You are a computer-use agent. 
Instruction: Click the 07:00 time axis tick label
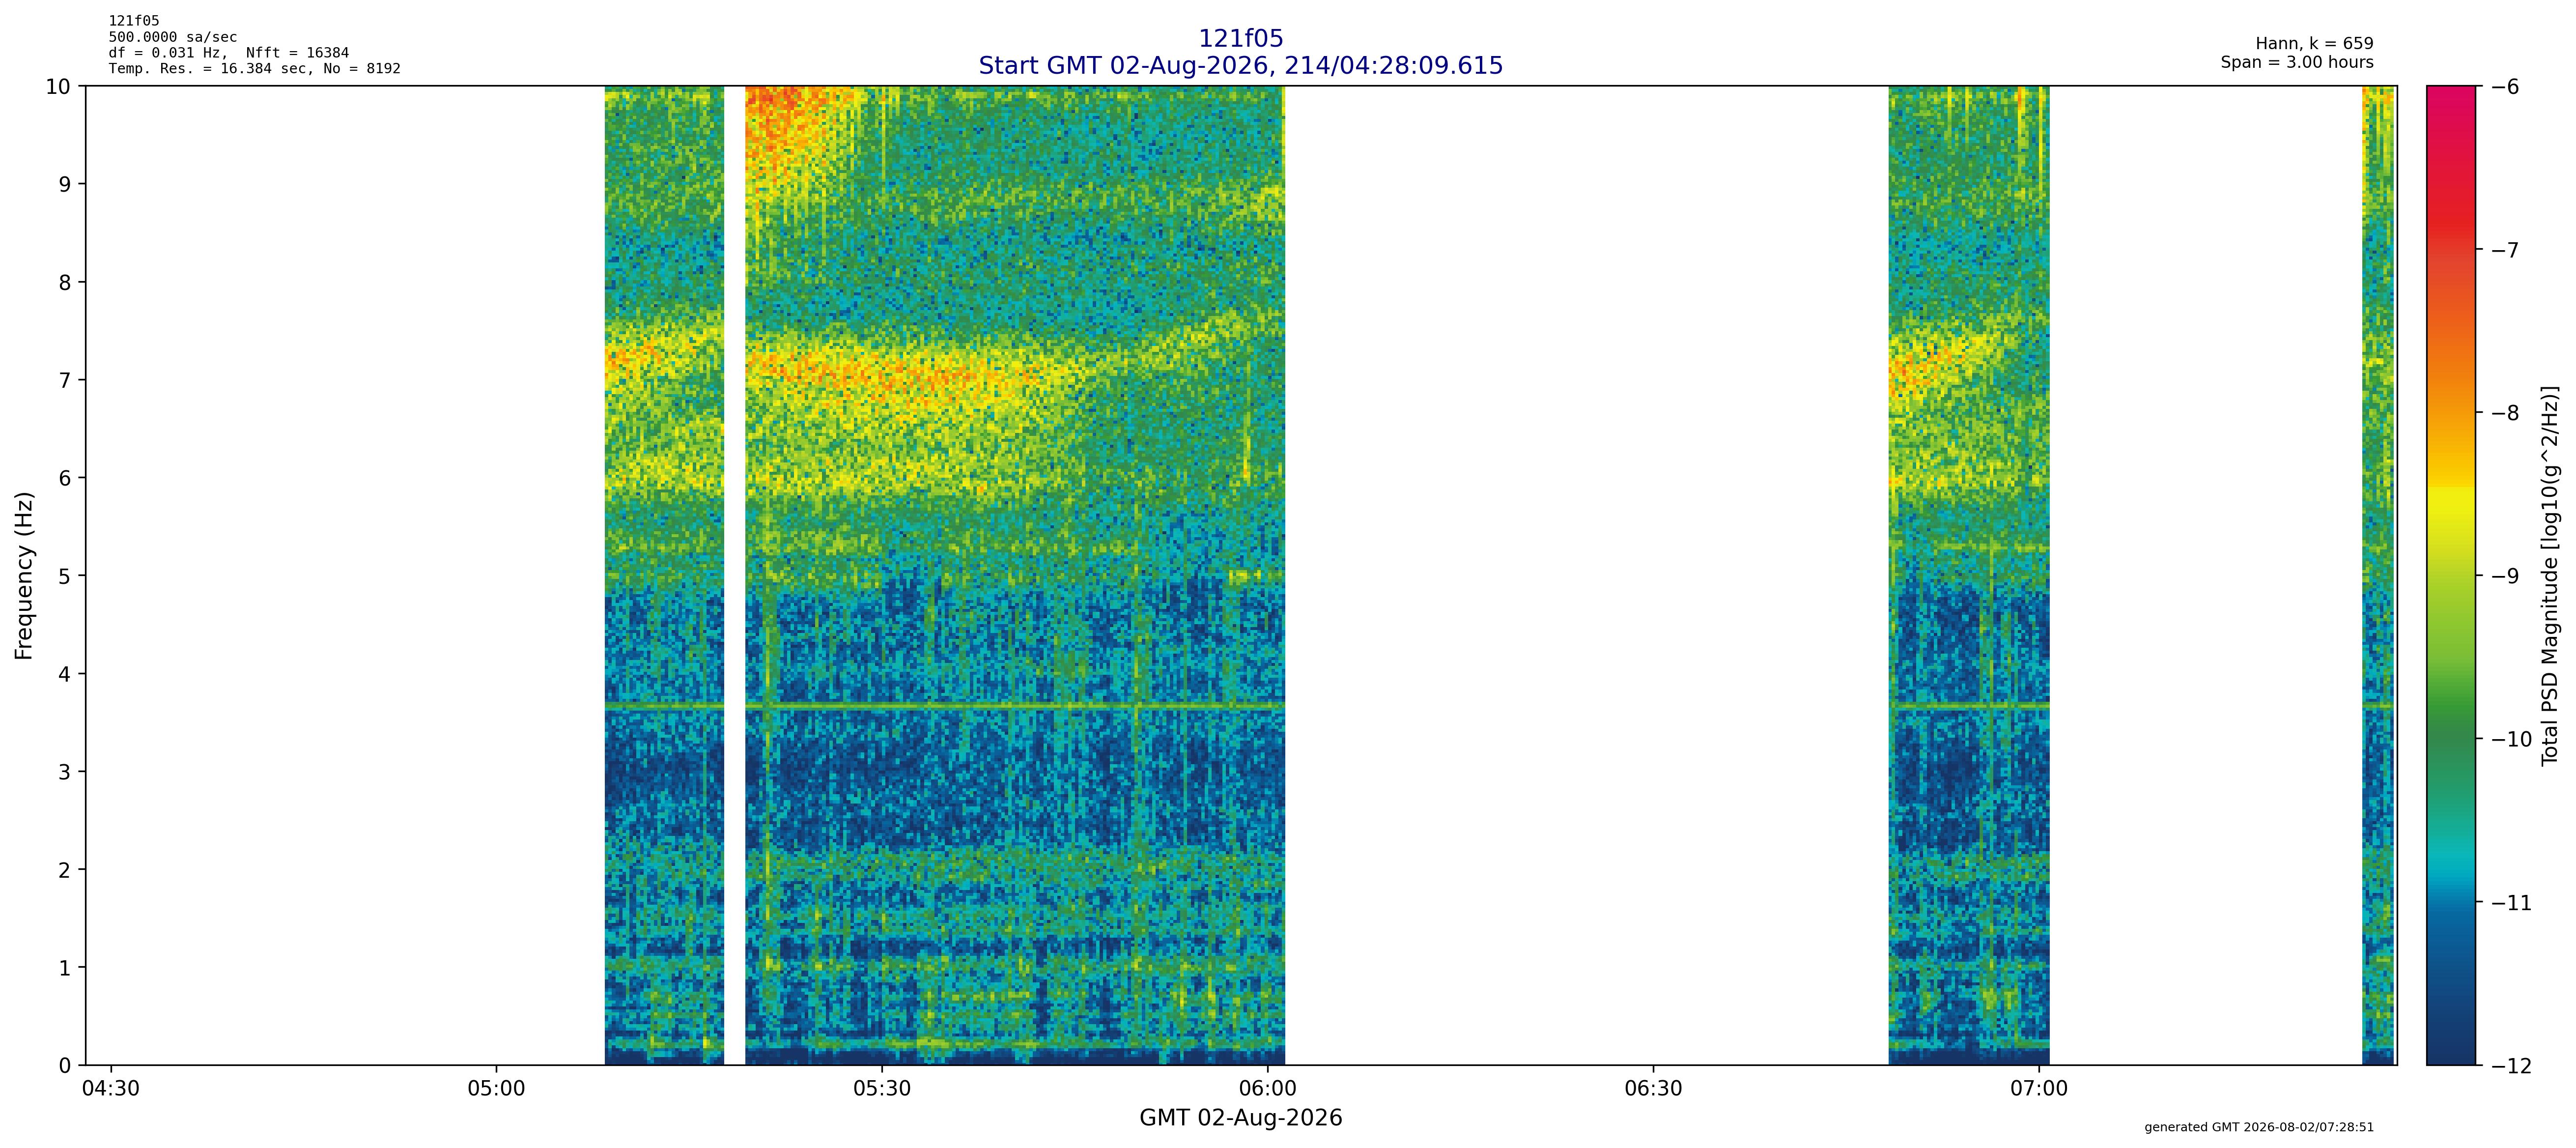tap(2039, 1089)
